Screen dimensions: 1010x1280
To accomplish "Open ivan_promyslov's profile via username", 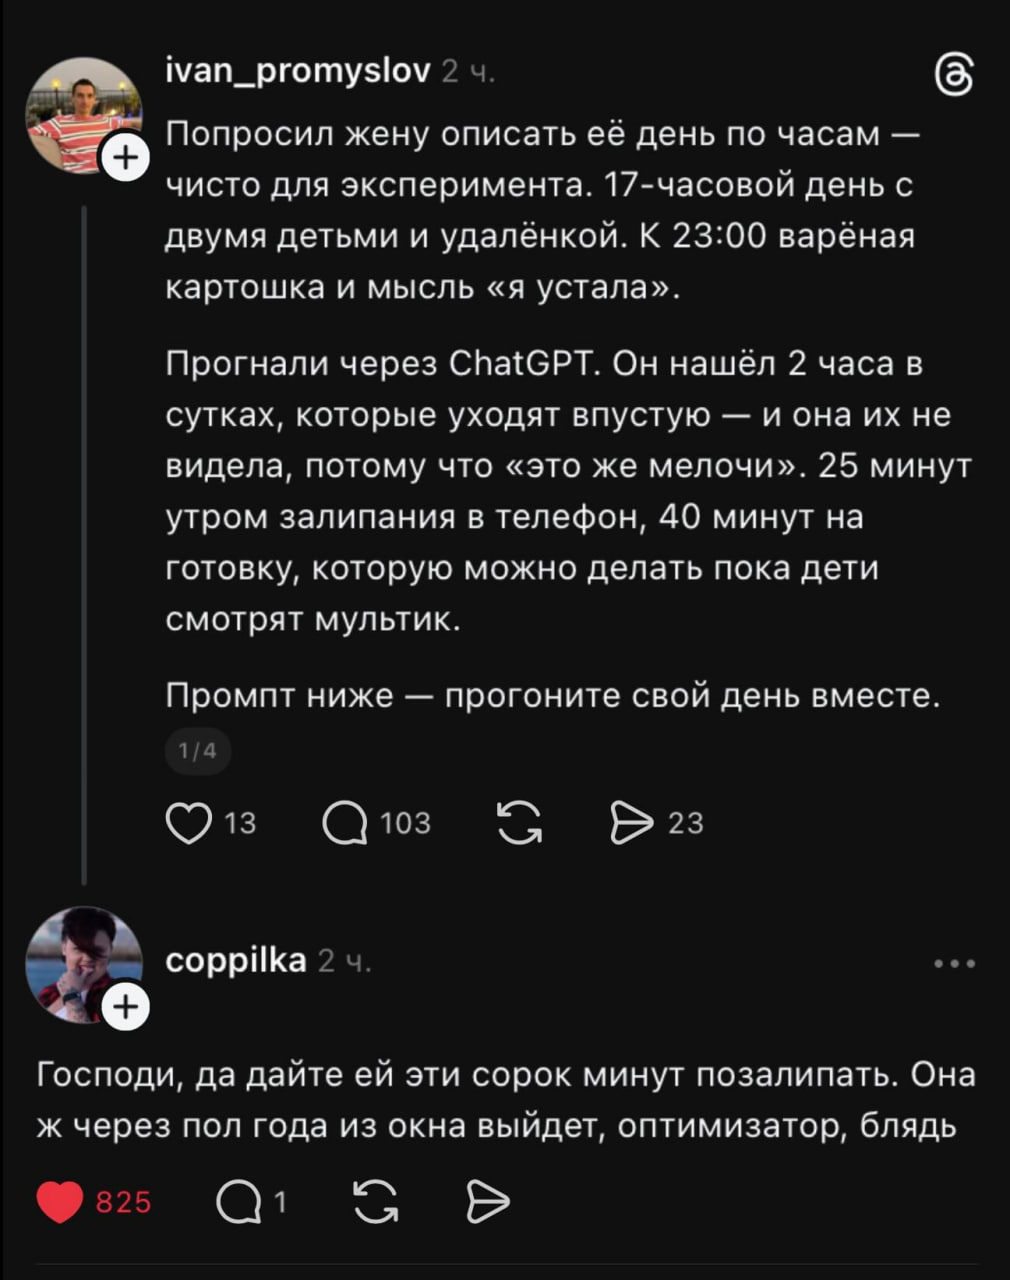I will click(298, 71).
